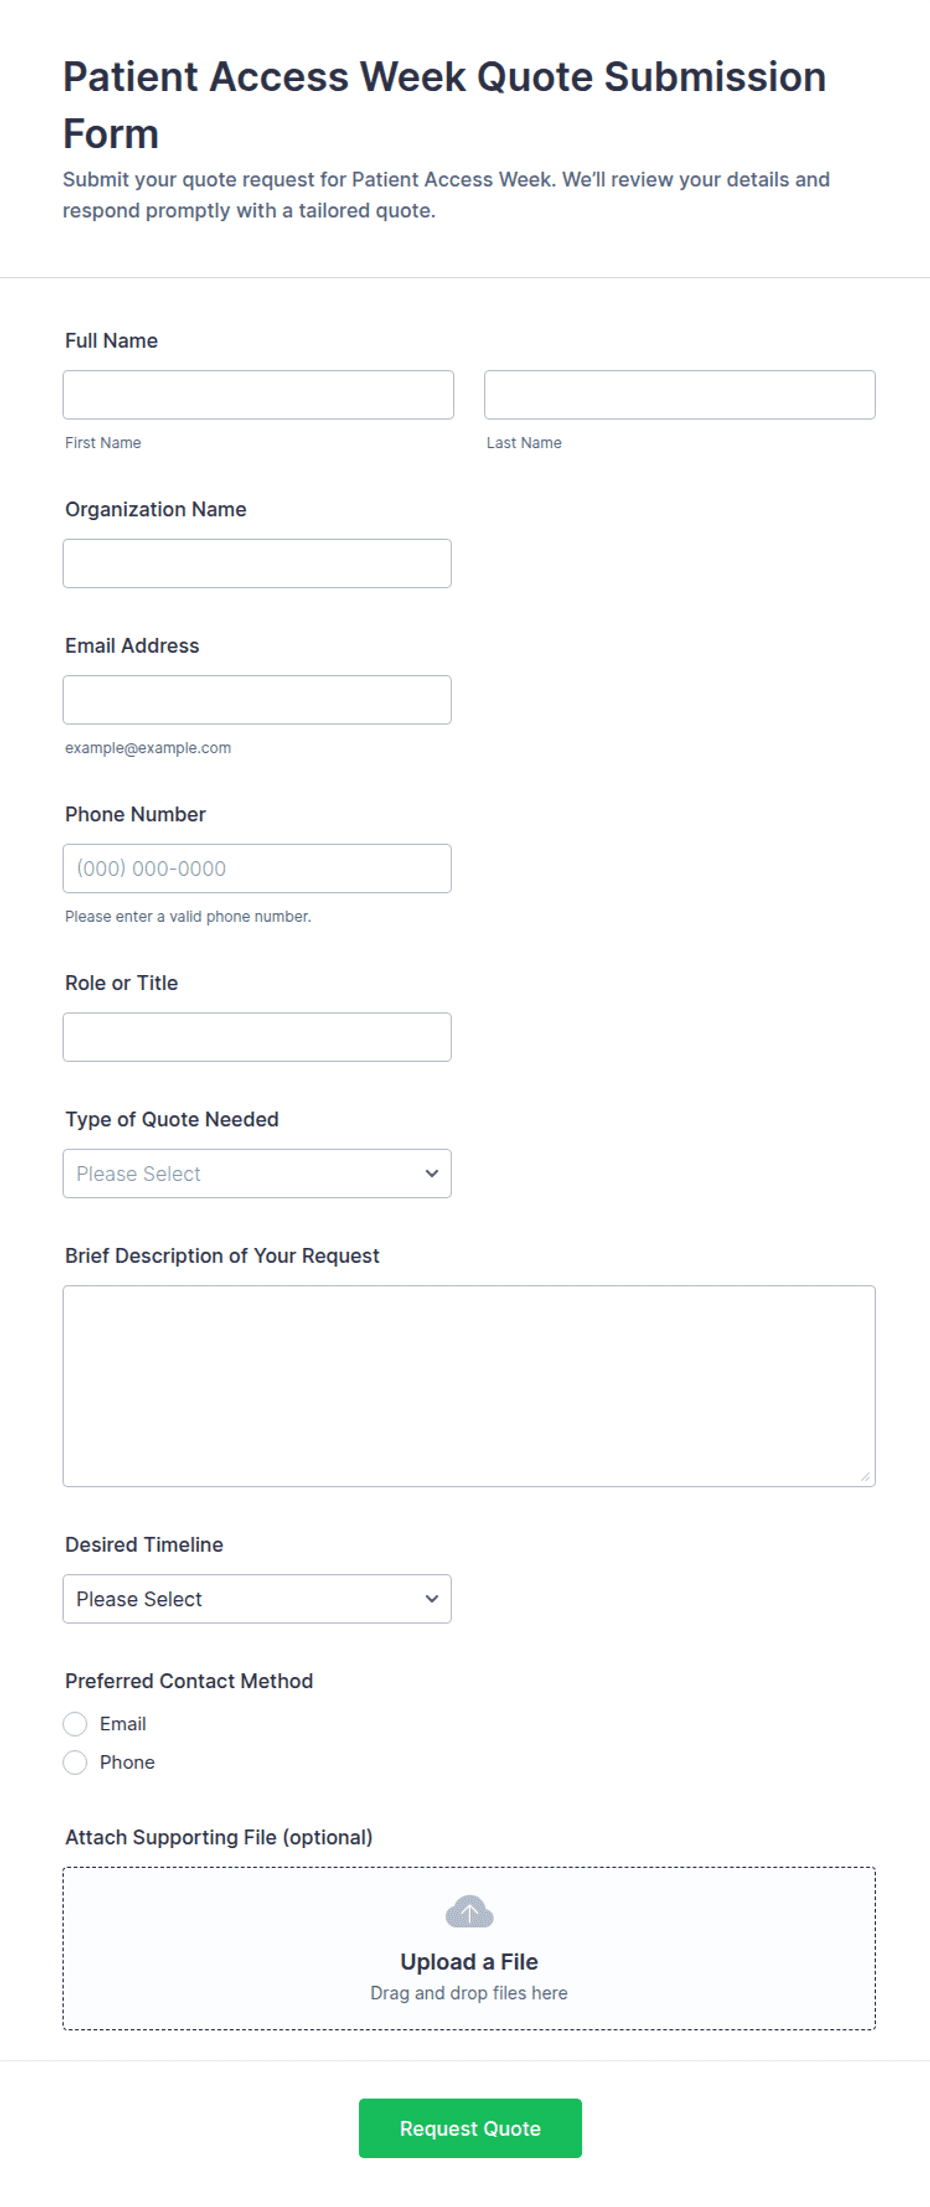Focus the Last Name input field
Image resolution: width=930 pixels, height=2207 pixels.
coord(680,395)
